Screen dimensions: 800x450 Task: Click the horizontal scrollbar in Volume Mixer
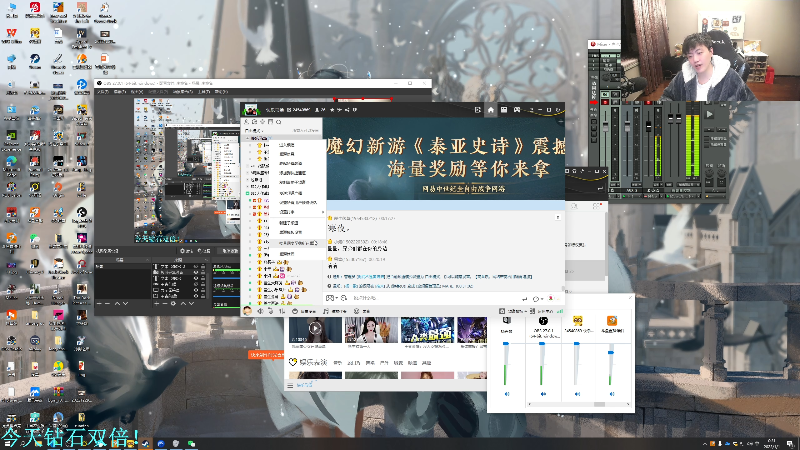tap(579, 404)
